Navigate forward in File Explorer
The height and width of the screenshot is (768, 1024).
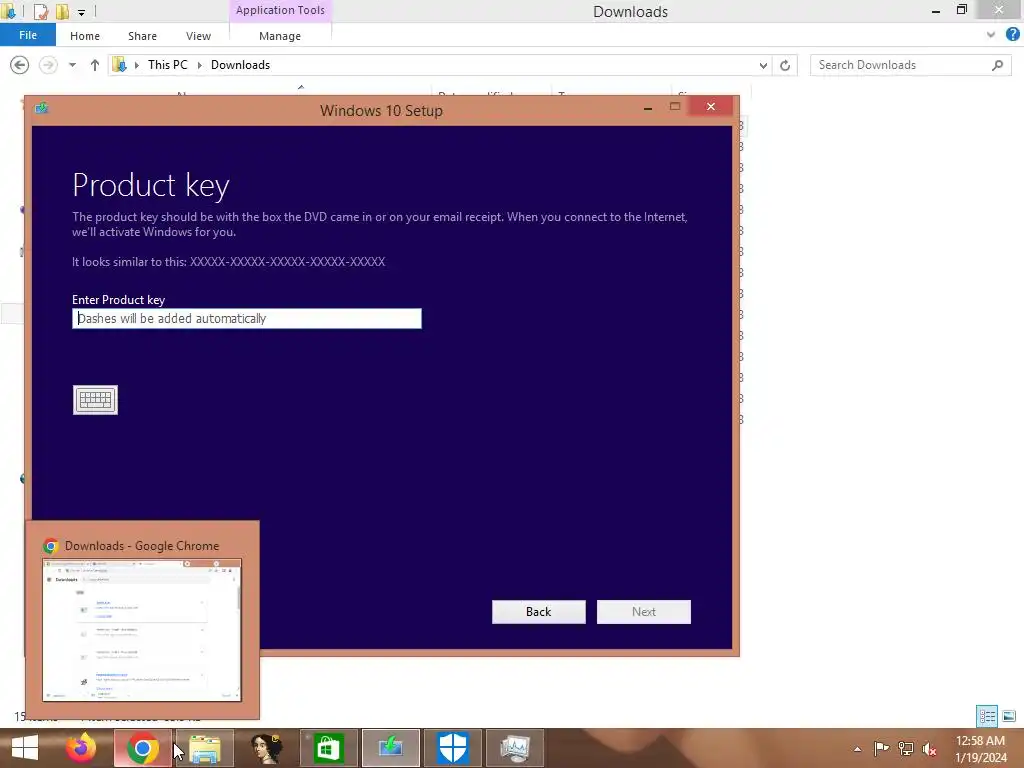tap(48, 65)
